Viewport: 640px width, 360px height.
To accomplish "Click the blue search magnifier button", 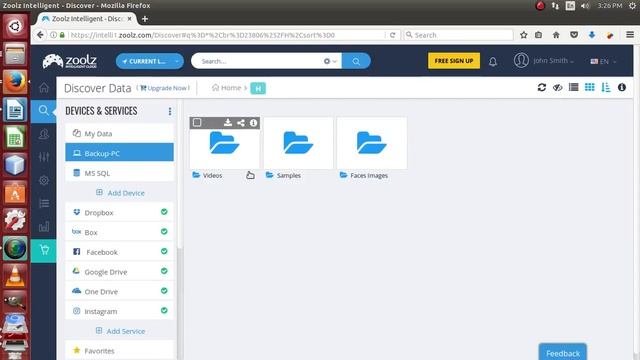I will coord(356,61).
